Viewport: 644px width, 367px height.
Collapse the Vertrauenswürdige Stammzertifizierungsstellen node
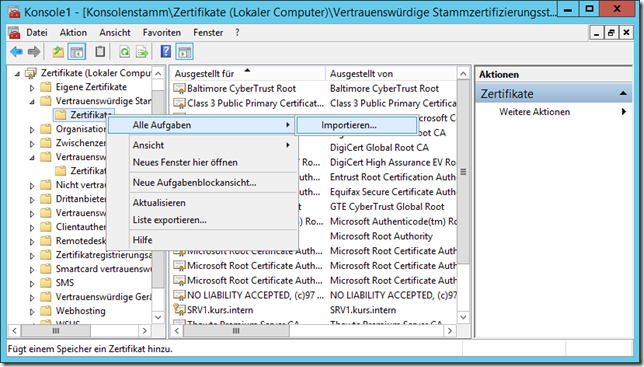32,102
